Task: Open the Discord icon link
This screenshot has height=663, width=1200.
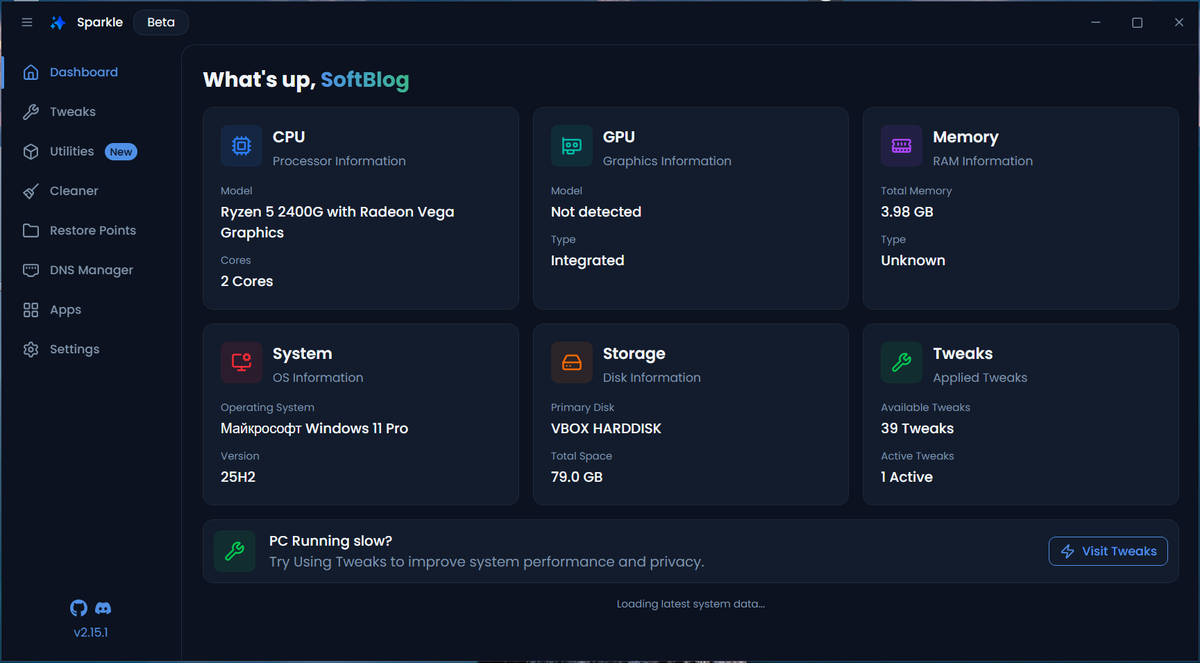Action: pos(103,608)
